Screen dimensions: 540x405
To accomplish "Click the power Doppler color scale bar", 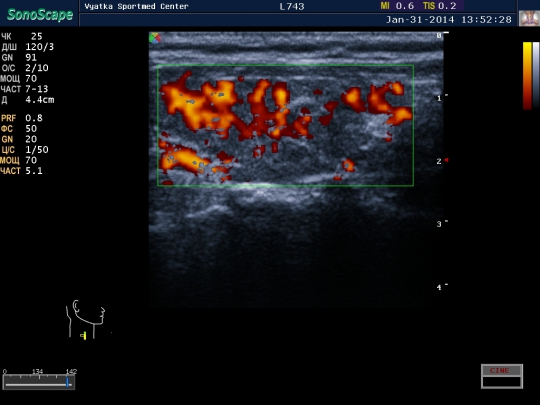I will click(x=527, y=75).
